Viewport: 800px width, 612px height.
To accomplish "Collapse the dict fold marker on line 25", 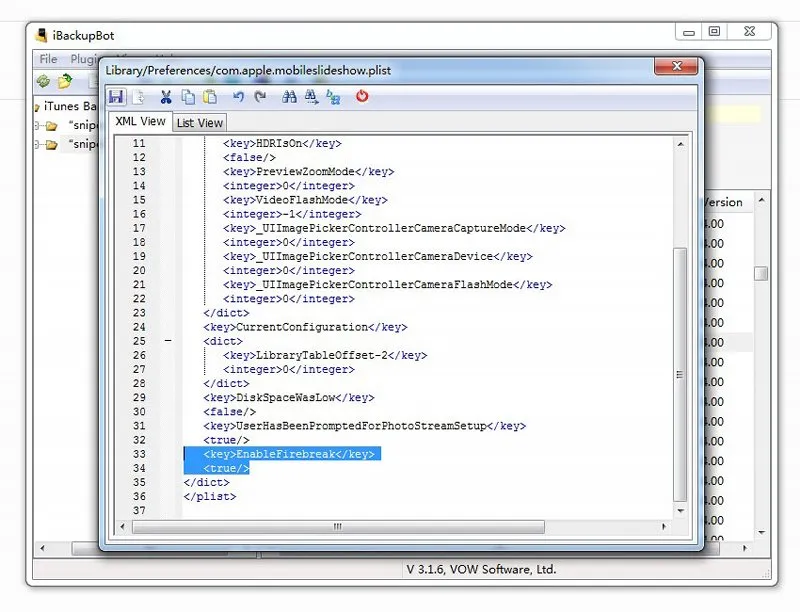I will (168, 341).
